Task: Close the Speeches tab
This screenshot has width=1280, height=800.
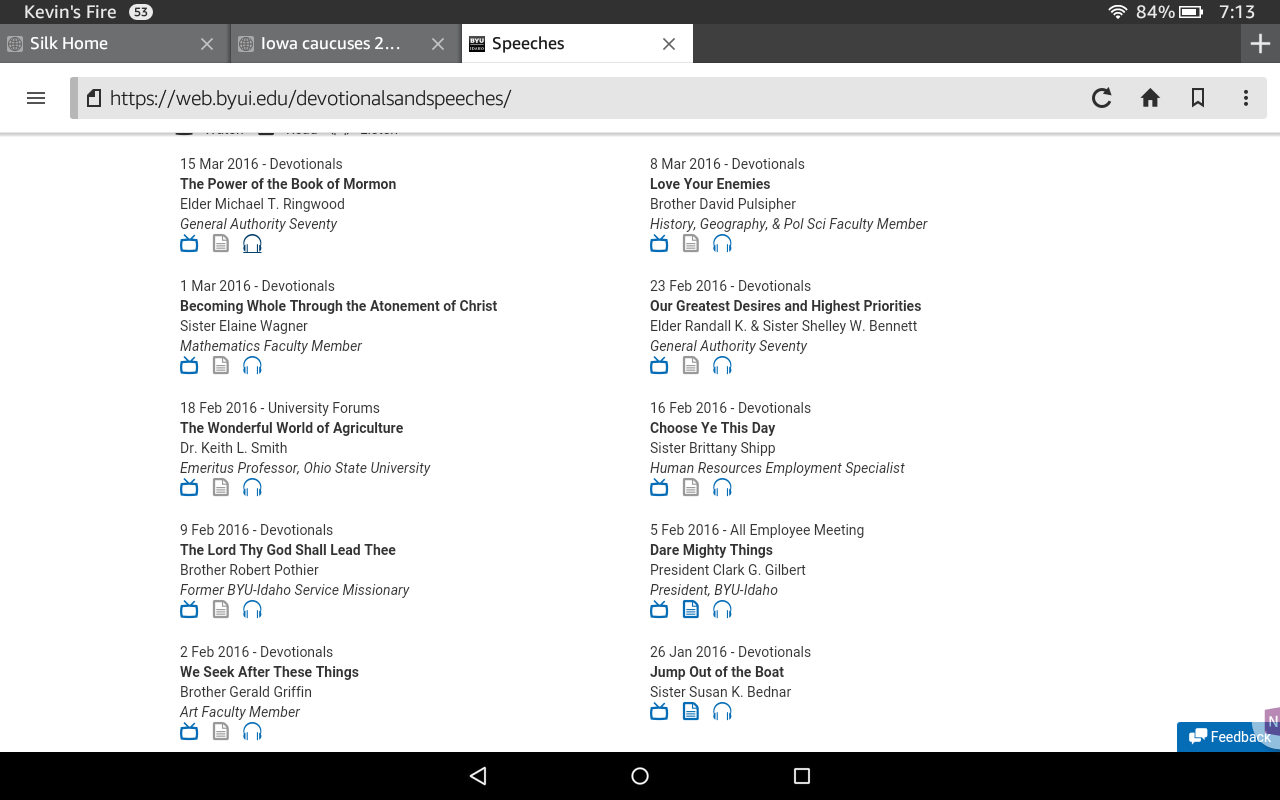Action: click(669, 44)
